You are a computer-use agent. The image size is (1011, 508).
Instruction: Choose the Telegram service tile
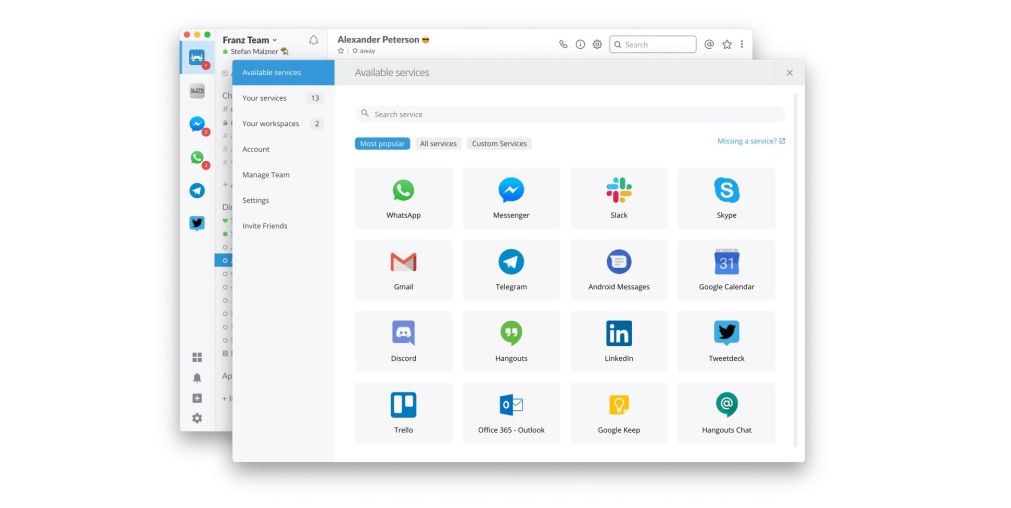[x=511, y=269]
